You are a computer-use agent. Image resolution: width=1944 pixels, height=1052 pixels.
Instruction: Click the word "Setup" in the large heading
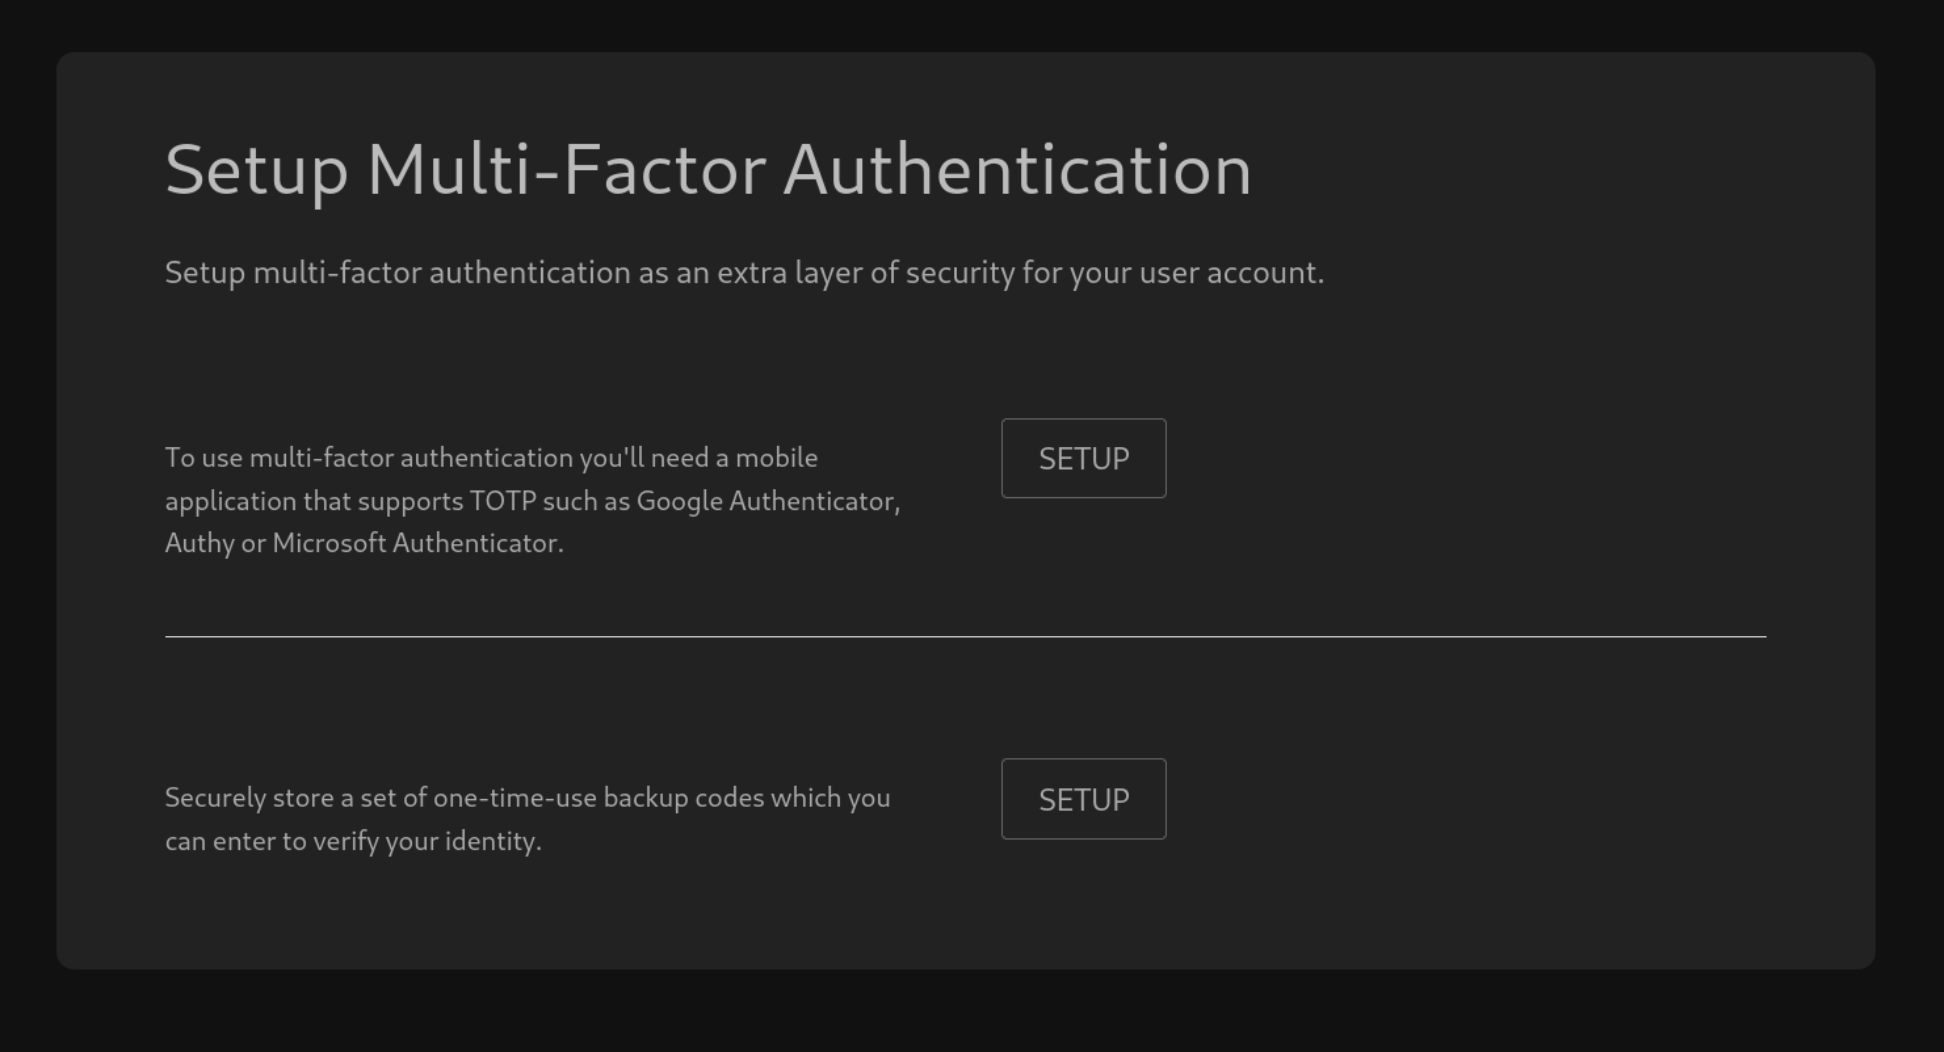[256, 170]
